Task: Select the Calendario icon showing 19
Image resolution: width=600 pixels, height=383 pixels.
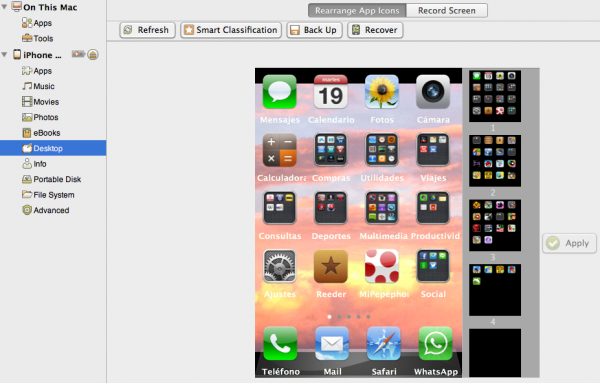Action: pos(331,92)
